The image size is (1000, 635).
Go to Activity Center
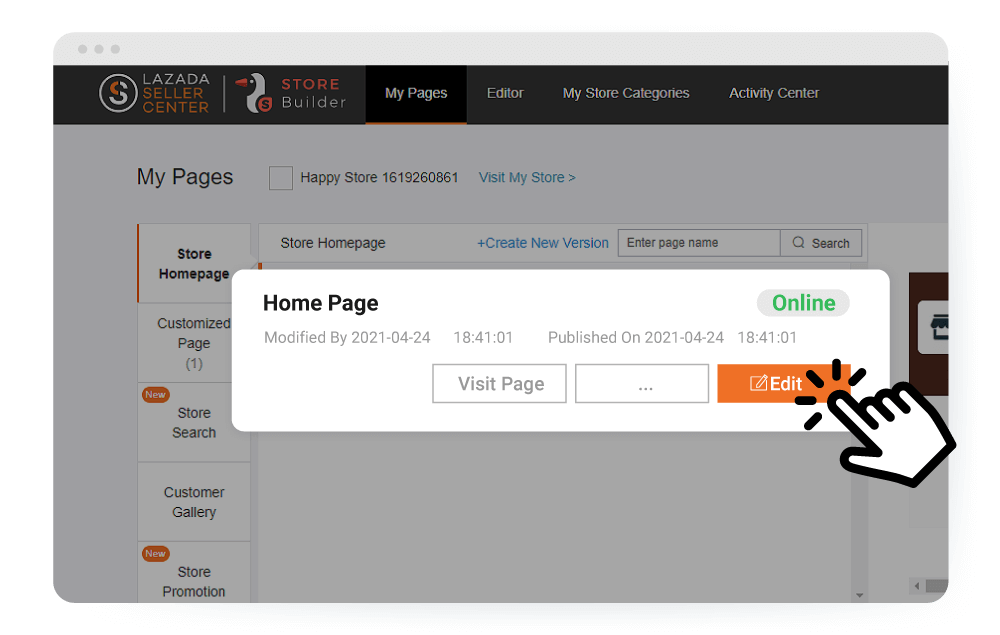click(774, 93)
